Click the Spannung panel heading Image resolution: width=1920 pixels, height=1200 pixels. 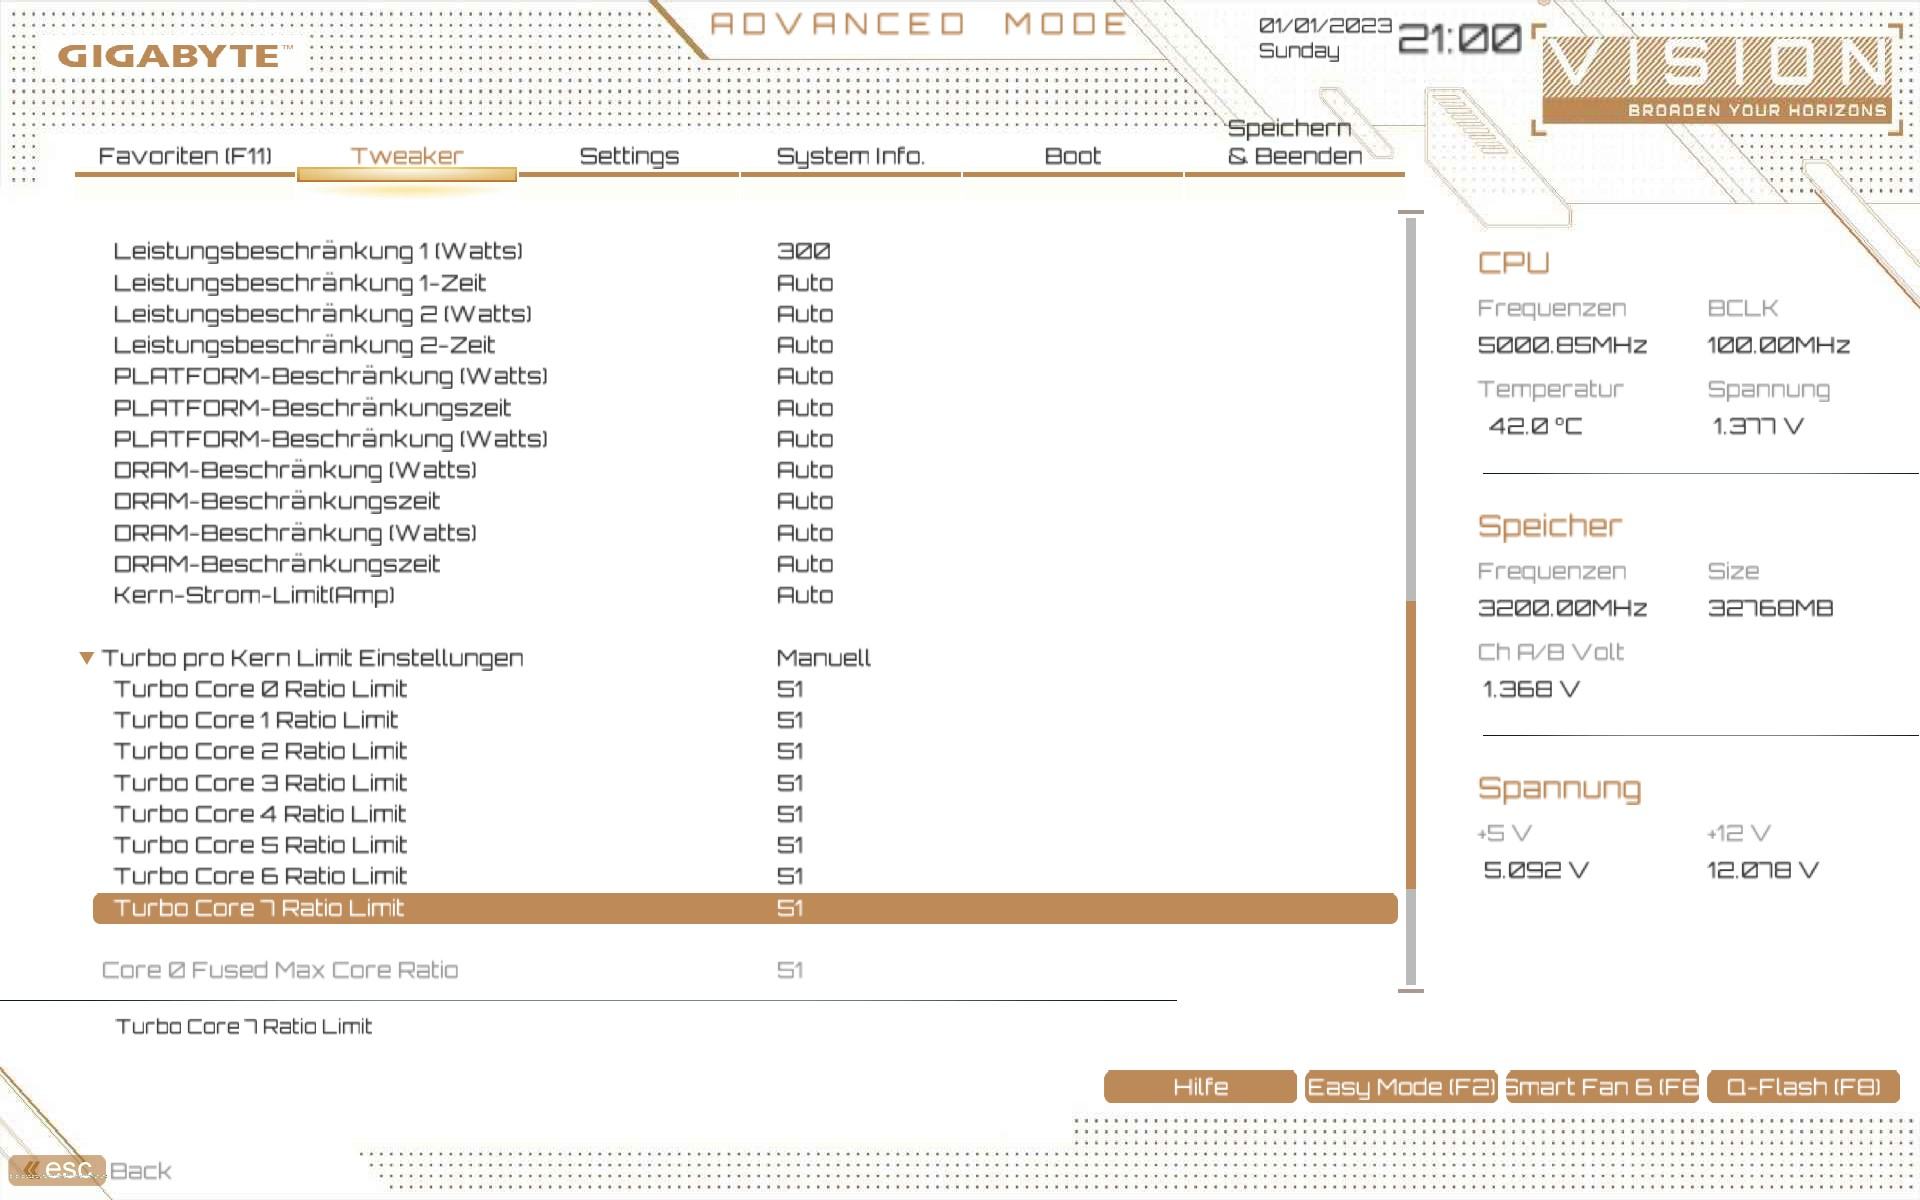pos(1560,789)
